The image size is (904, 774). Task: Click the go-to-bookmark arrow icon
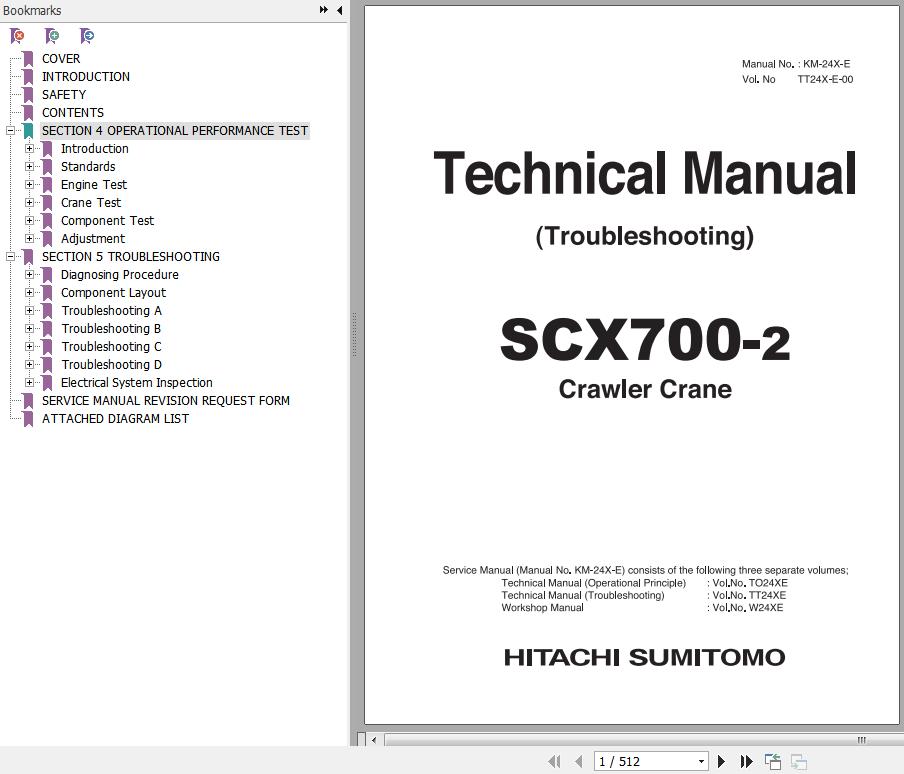click(87, 36)
